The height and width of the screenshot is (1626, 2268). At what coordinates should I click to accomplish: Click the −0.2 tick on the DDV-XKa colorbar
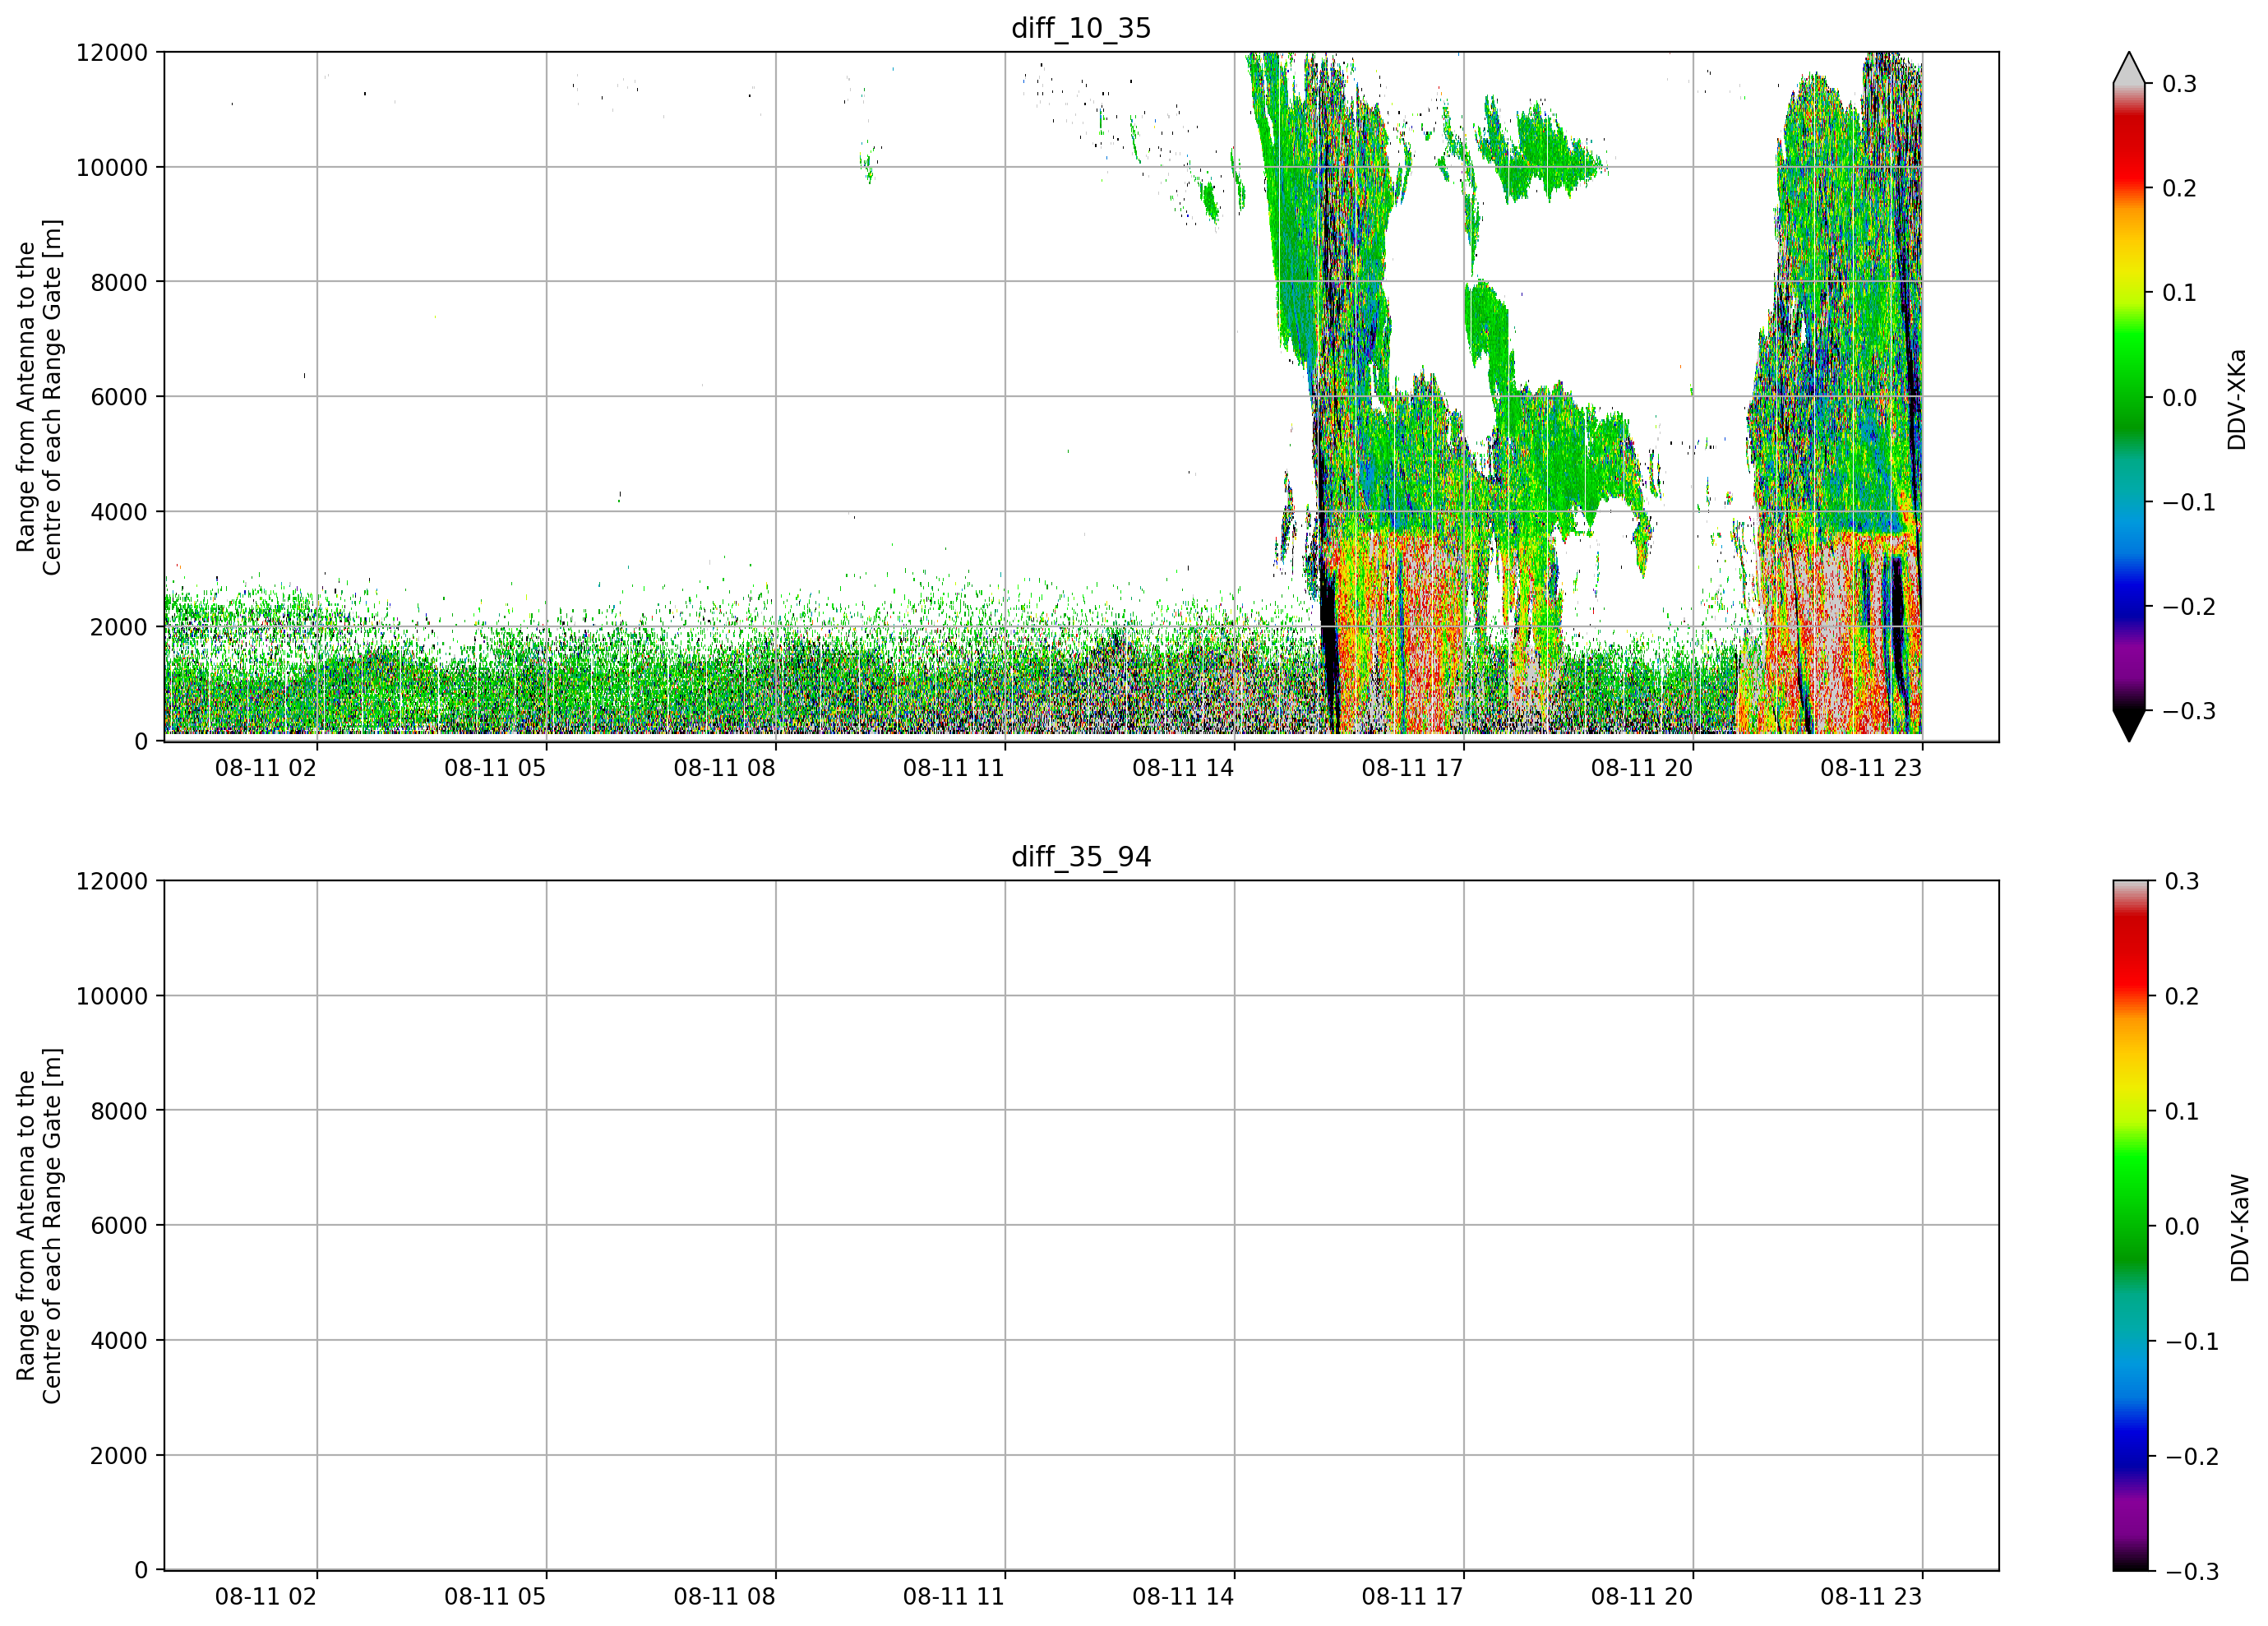pyautogui.click(x=2189, y=607)
